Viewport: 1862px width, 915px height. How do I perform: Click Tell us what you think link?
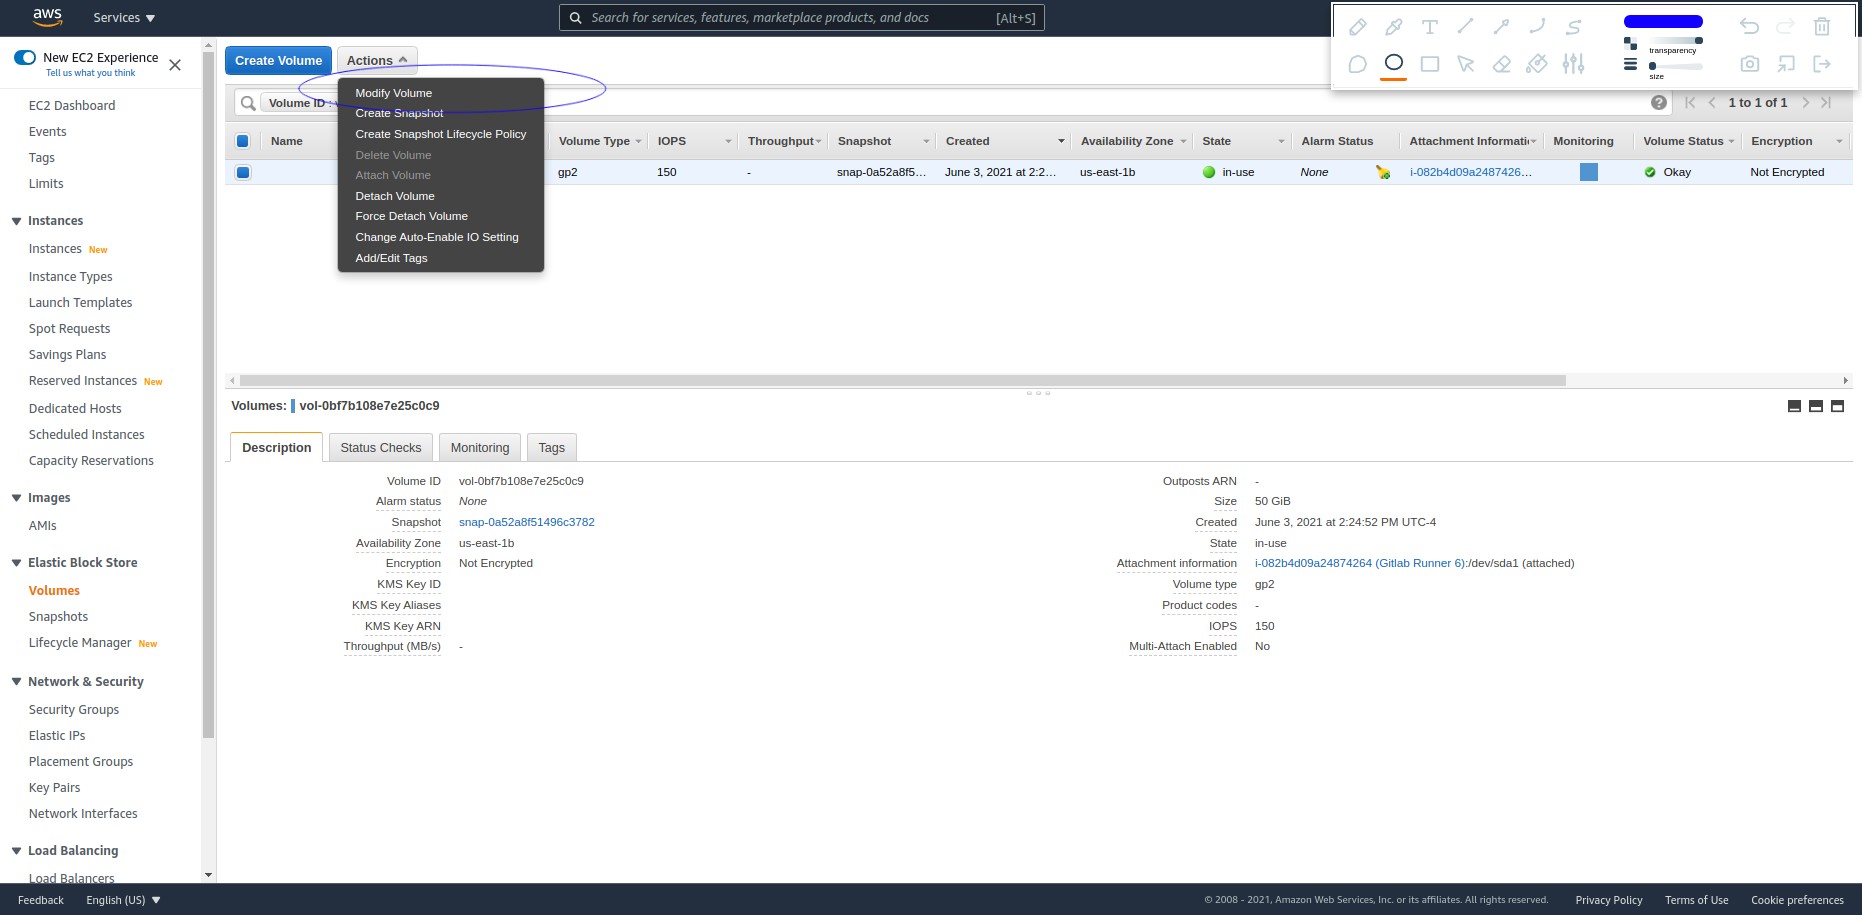click(x=90, y=73)
